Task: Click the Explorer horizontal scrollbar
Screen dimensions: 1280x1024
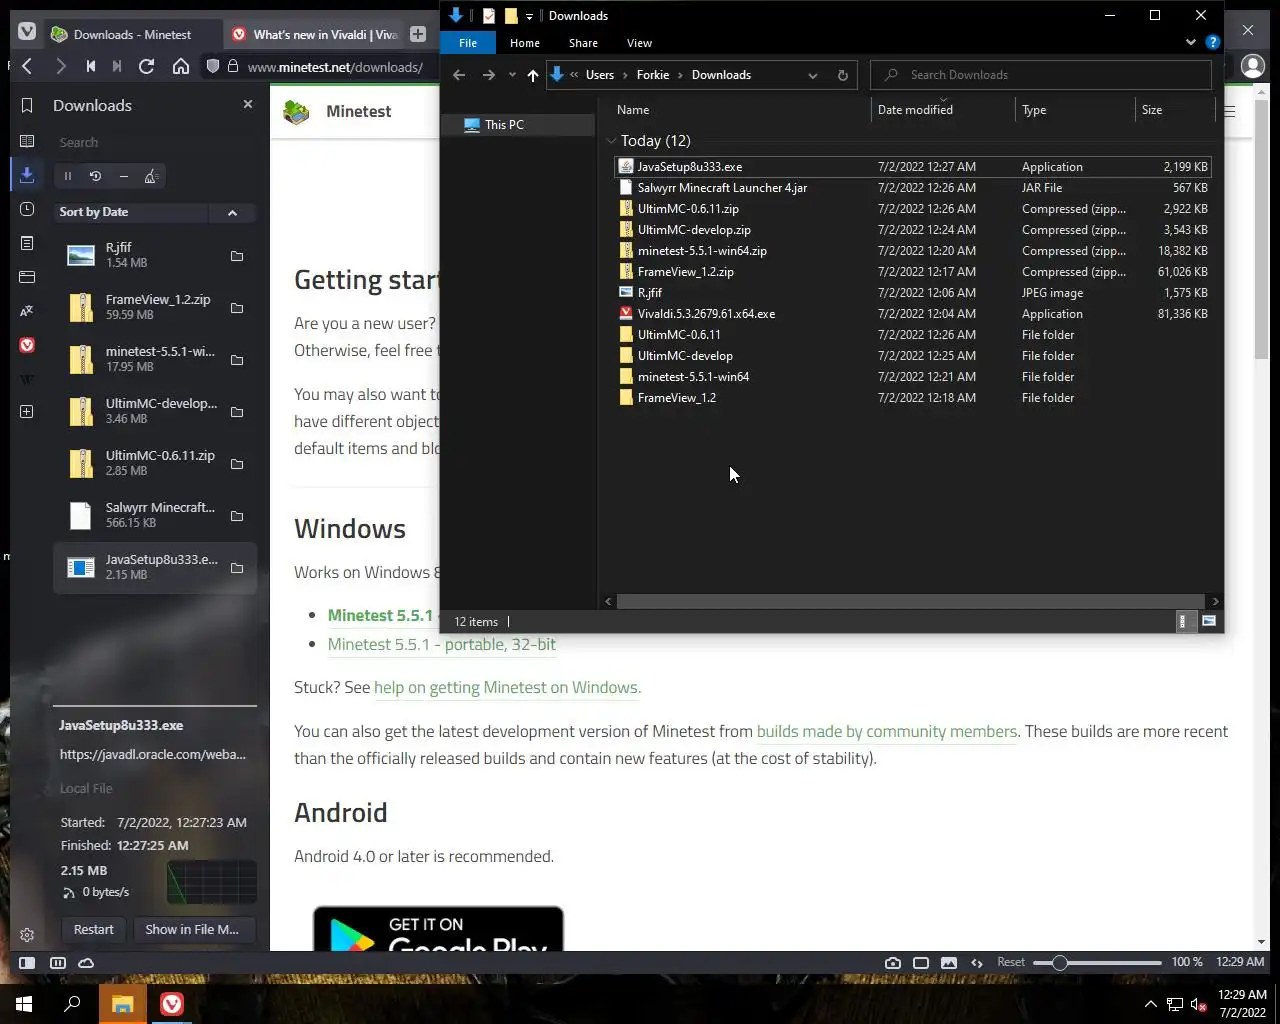Action: pos(910,601)
